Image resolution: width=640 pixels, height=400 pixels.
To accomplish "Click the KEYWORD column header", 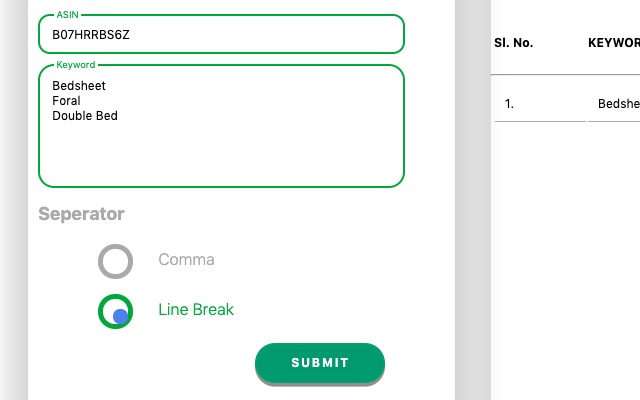I will tap(613, 44).
